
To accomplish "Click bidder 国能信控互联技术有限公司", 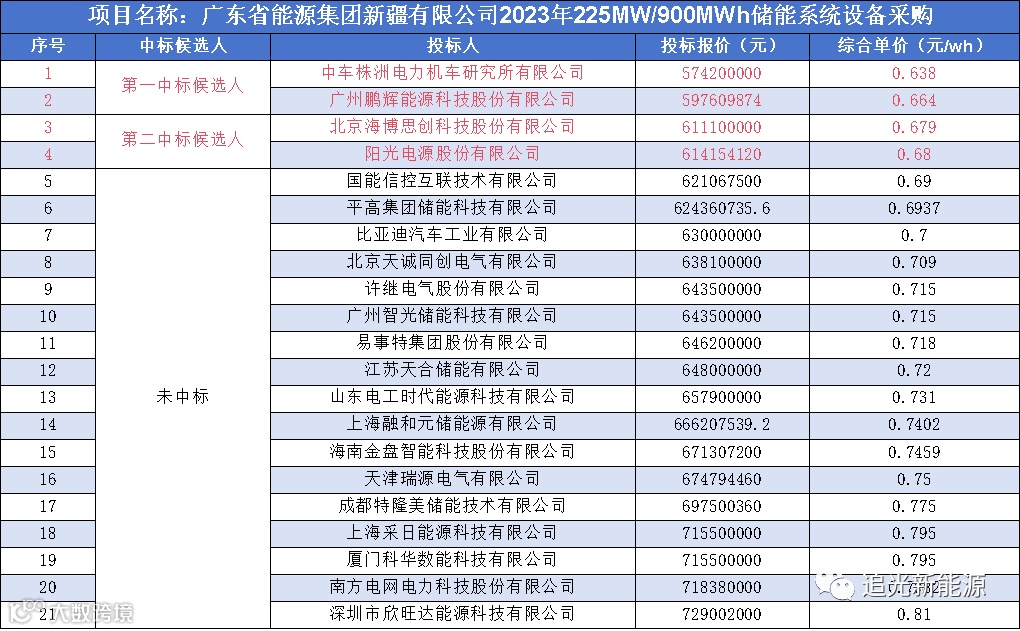I will pyautogui.click(x=453, y=181).
